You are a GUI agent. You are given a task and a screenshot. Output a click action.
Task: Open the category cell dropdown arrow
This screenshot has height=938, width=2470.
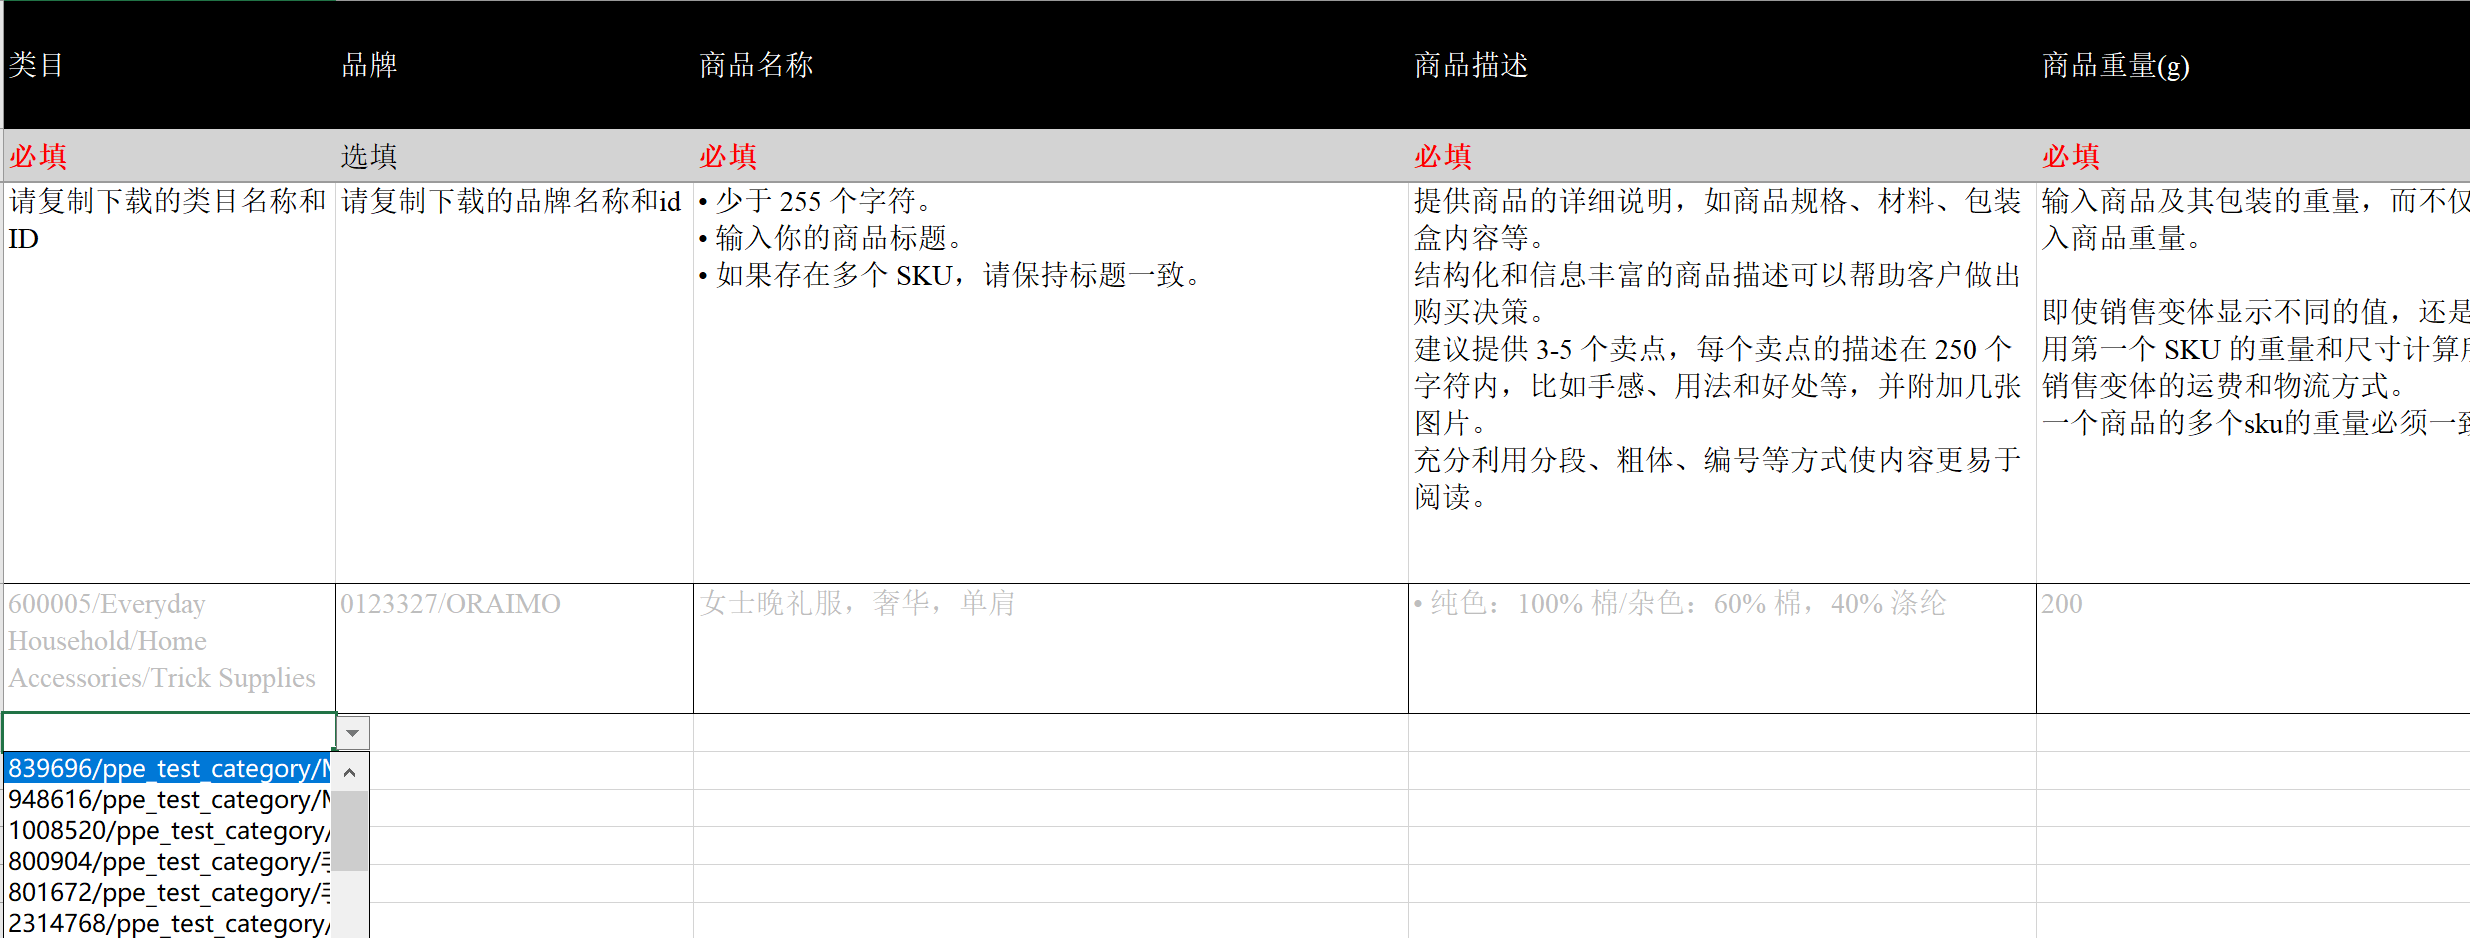click(352, 733)
